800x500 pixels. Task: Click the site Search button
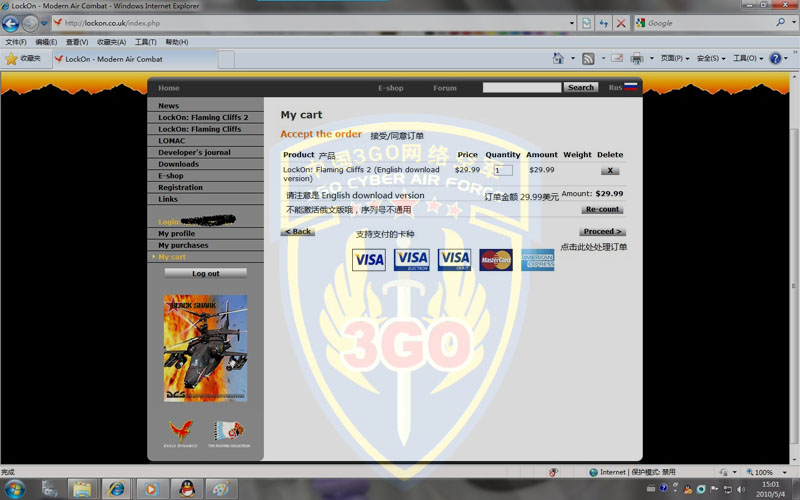click(x=581, y=87)
